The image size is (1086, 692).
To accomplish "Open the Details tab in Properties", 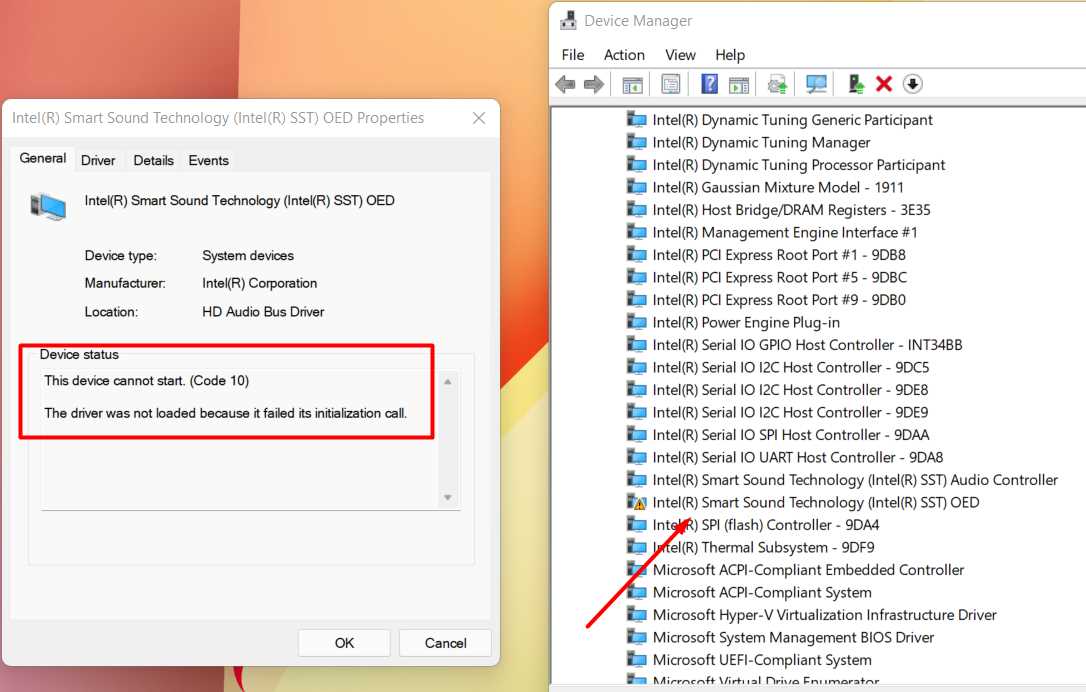I will pos(153,160).
